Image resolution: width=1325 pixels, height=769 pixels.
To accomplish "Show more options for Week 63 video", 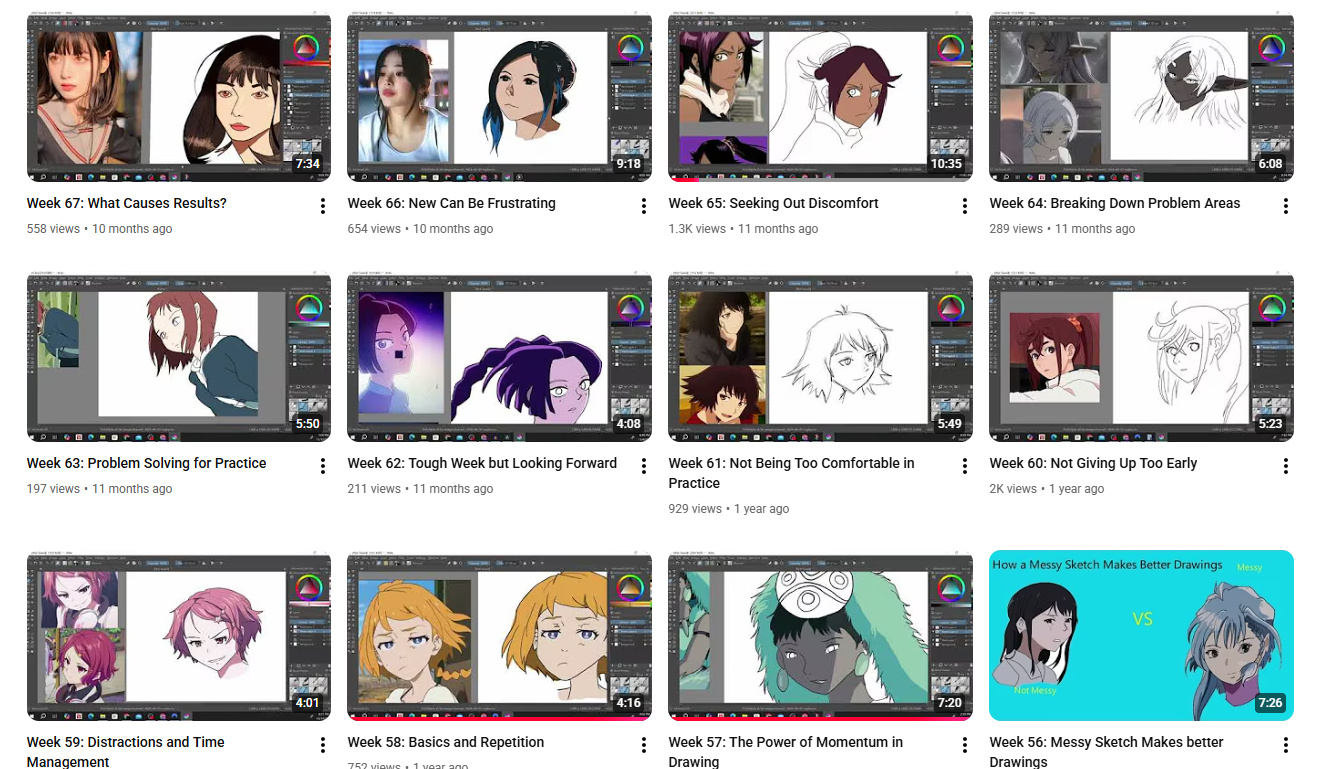I will (323, 466).
